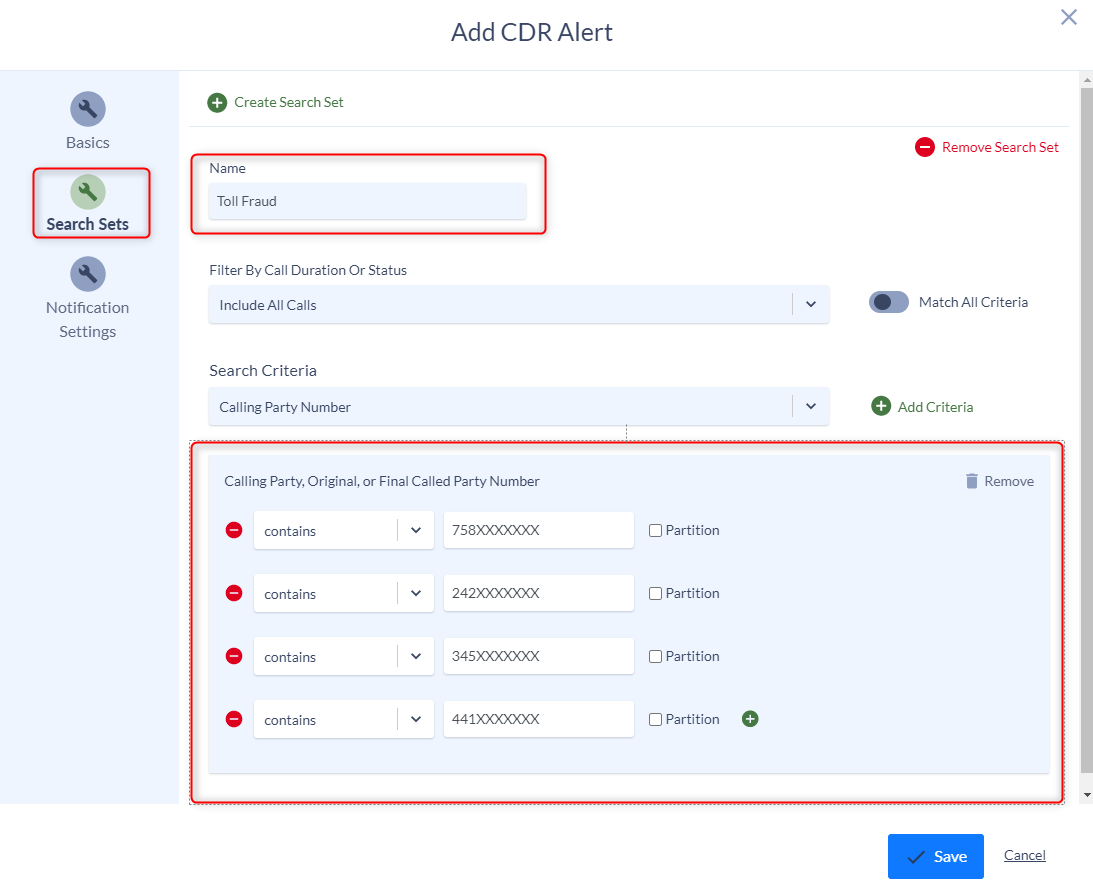Remove the 345XXXXXXX row with red minus
Screen dimensions: 1093x894
[234, 656]
